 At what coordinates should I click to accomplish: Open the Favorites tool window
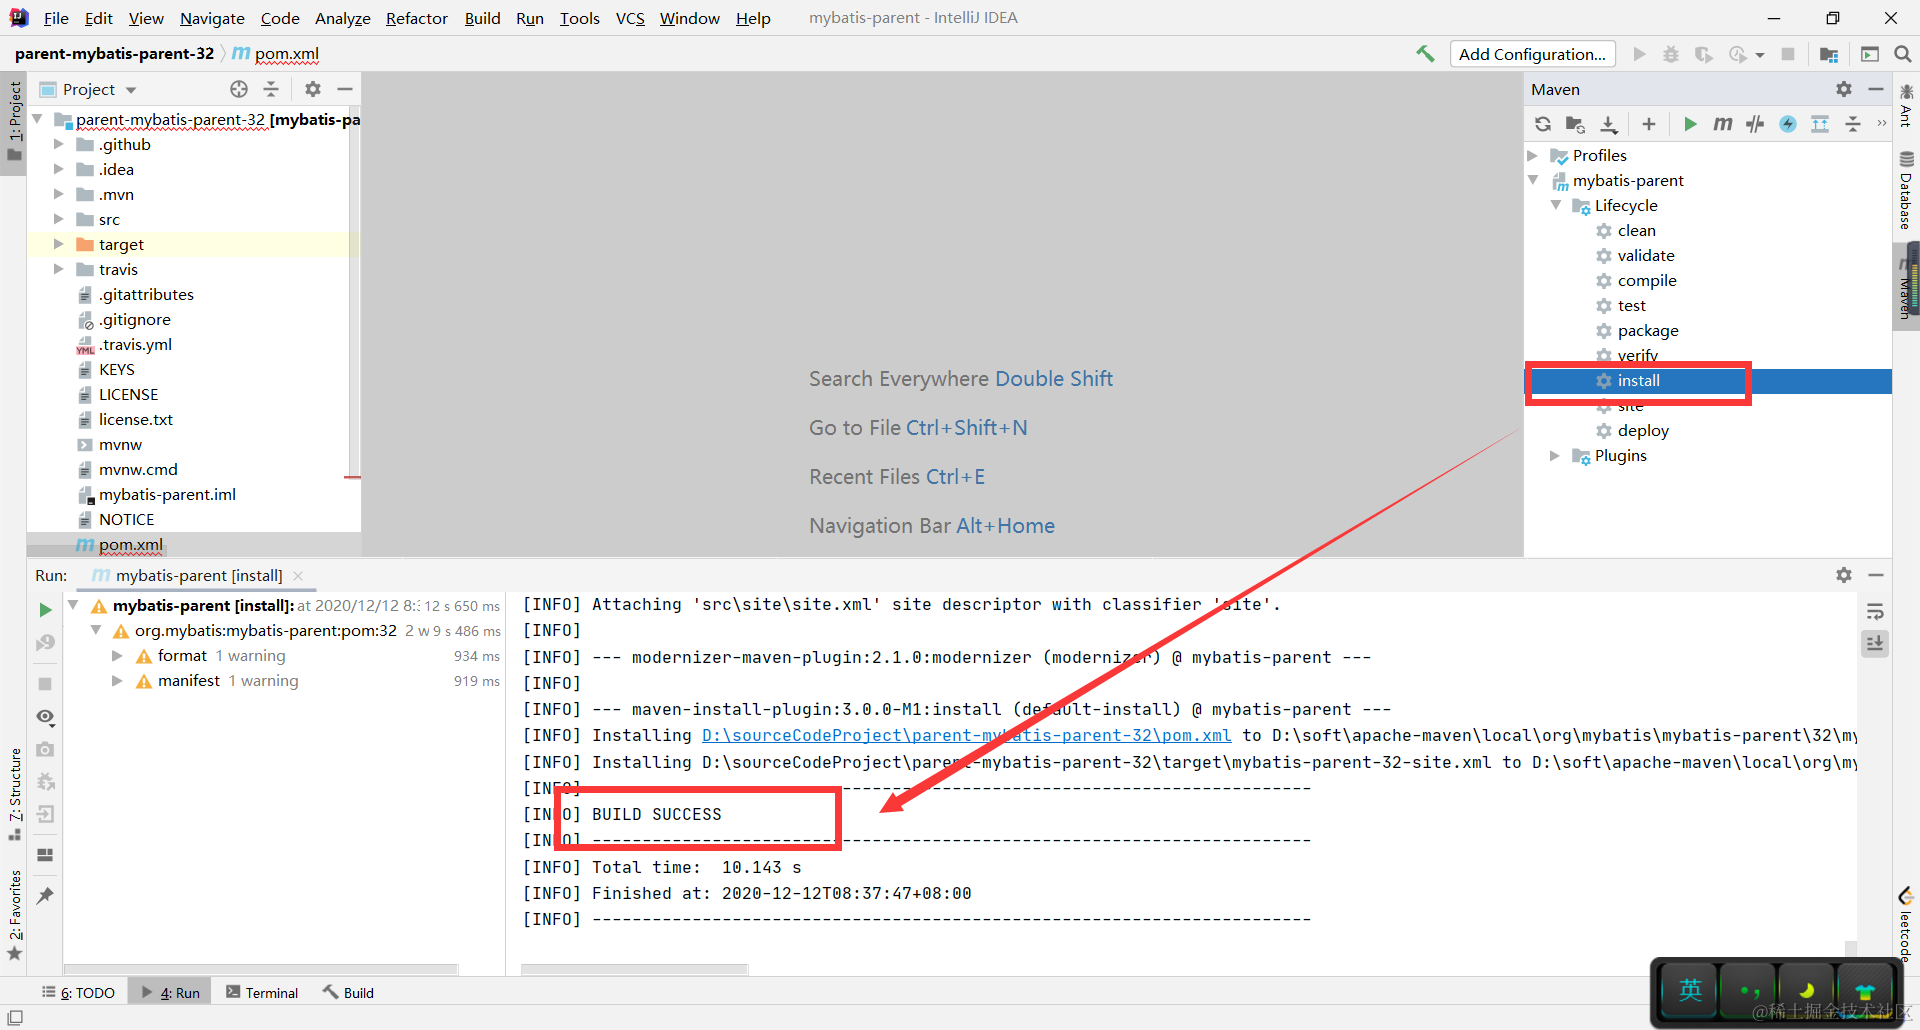pos(14,915)
